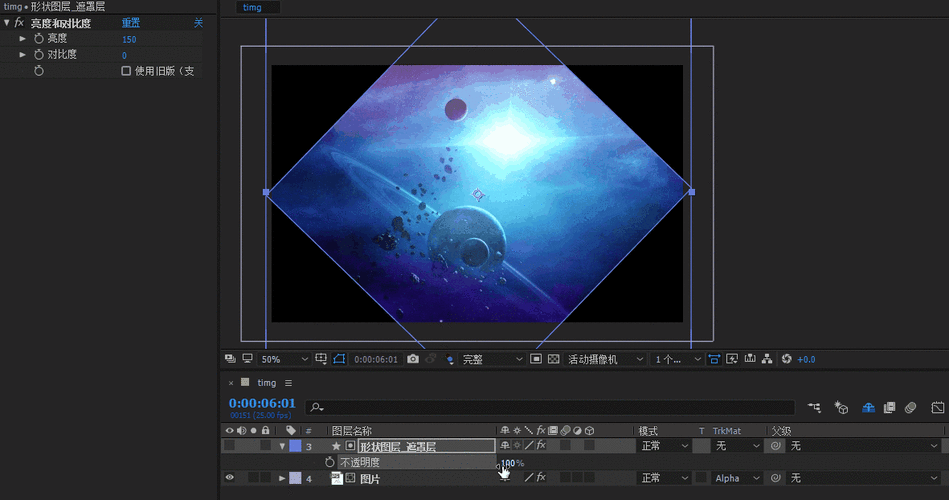This screenshot has width=949, height=500.
Task: Enable the 亮度 keyframe stopwatch
Action: click(39, 39)
